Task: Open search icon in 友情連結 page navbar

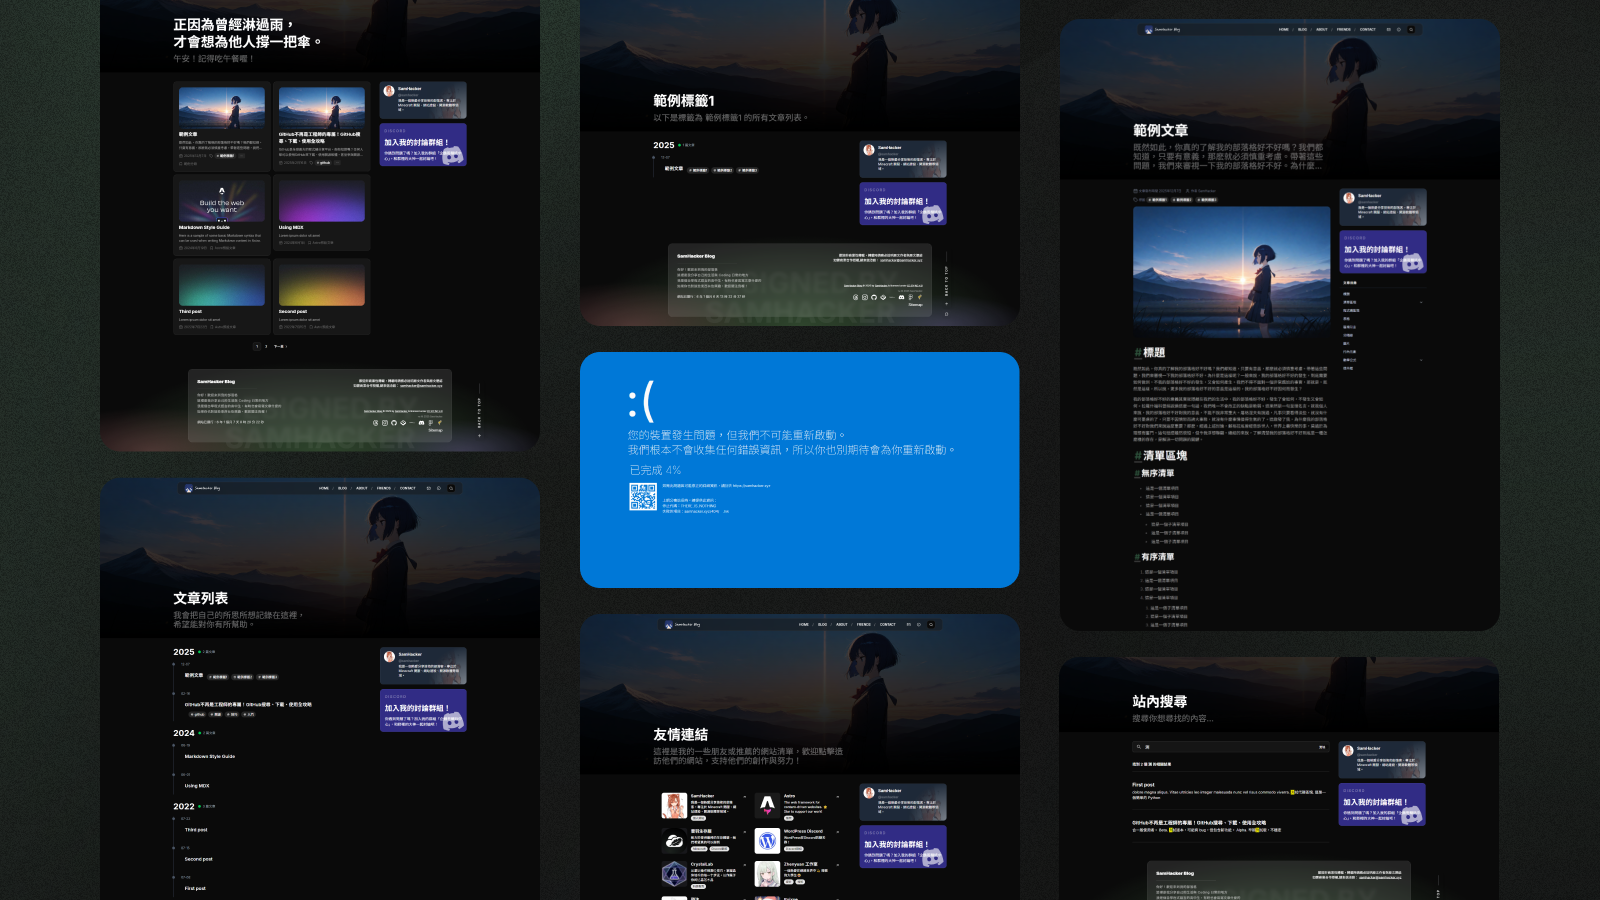Action: point(931,624)
